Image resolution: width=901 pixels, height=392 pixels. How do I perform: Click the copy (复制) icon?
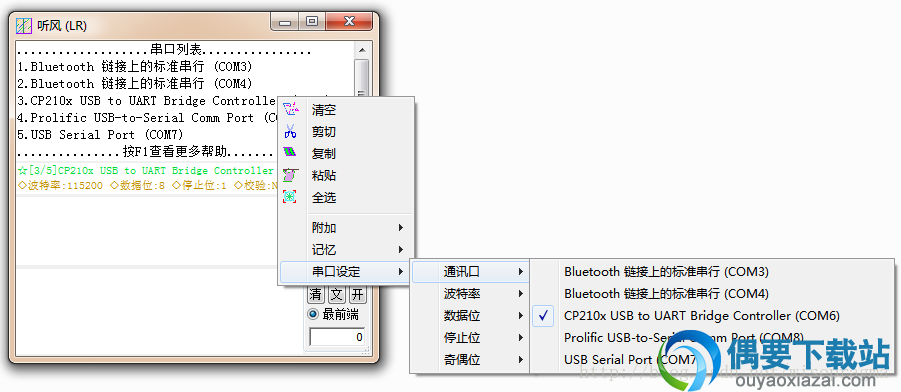pyautogui.click(x=291, y=153)
